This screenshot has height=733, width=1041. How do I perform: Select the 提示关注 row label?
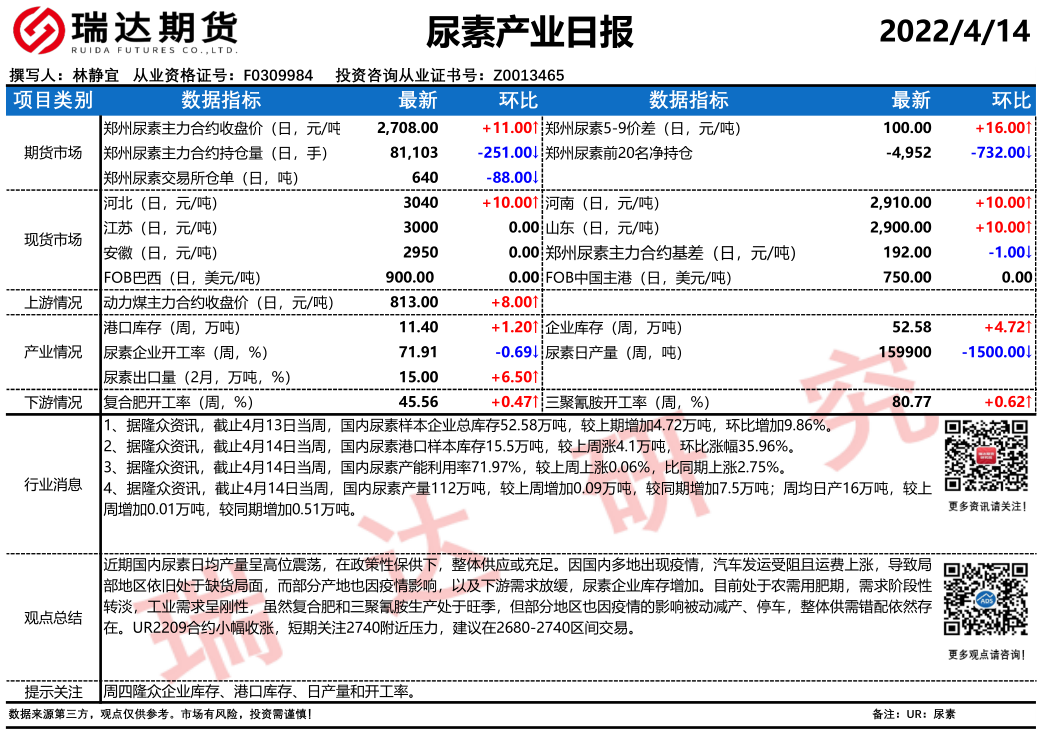click(53, 692)
